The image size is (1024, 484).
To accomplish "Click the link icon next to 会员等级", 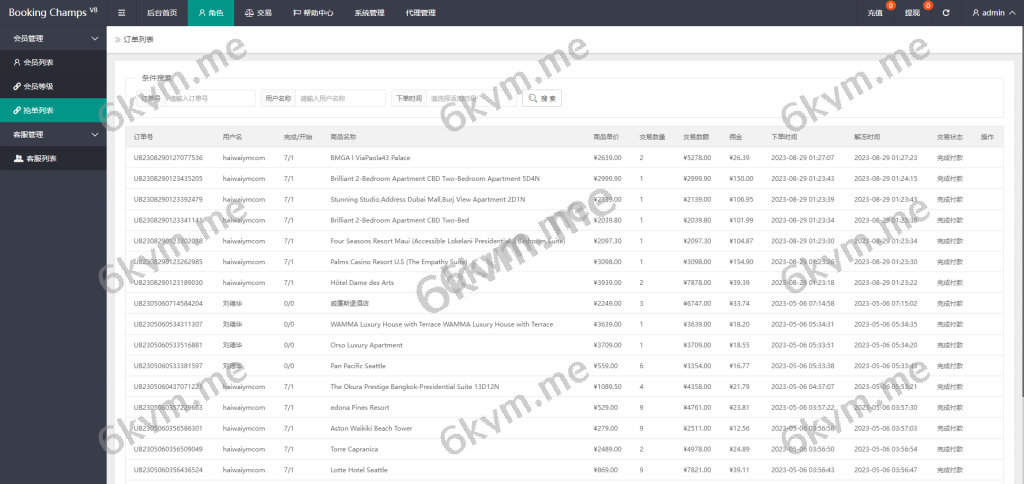I will point(16,86).
